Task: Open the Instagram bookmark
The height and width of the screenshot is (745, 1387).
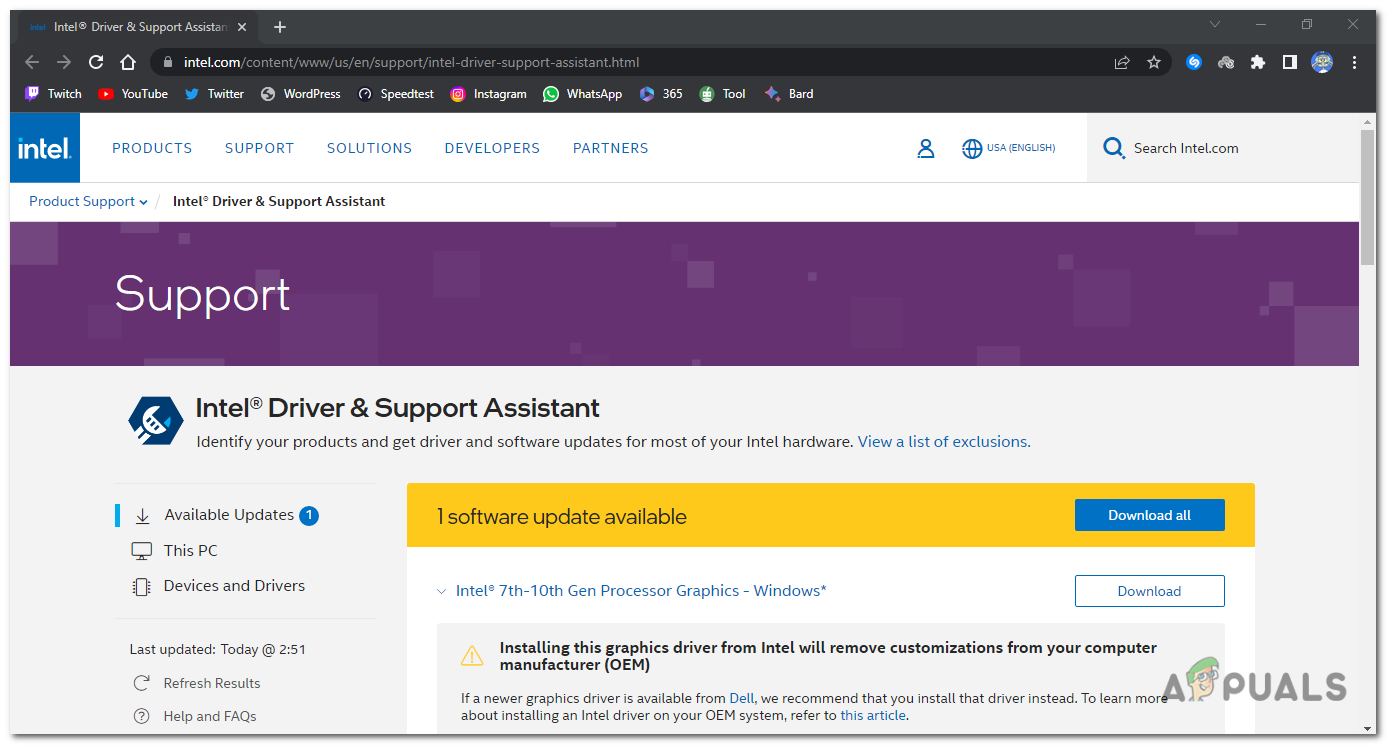Action: [488, 94]
